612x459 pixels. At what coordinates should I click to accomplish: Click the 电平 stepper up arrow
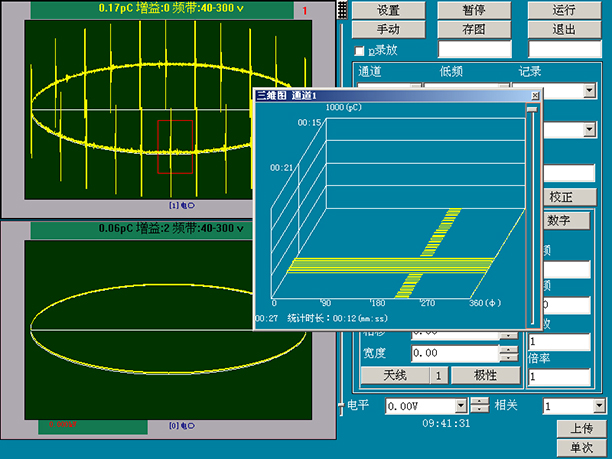tap(479, 402)
